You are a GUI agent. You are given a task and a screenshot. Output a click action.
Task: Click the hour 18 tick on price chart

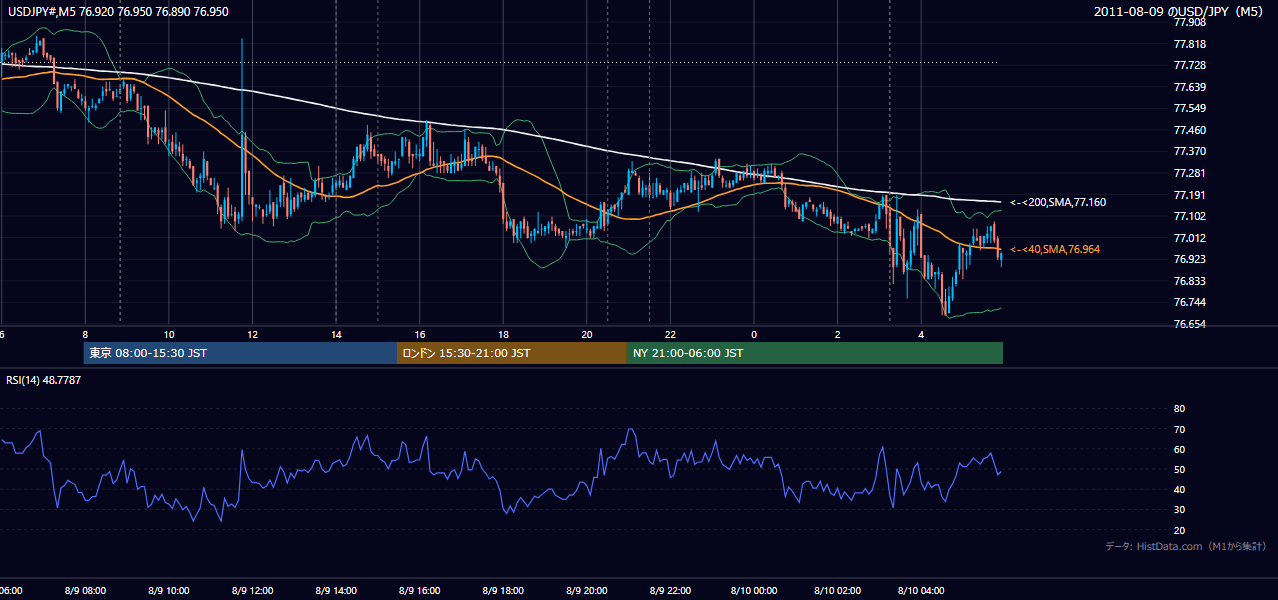click(x=503, y=334)
